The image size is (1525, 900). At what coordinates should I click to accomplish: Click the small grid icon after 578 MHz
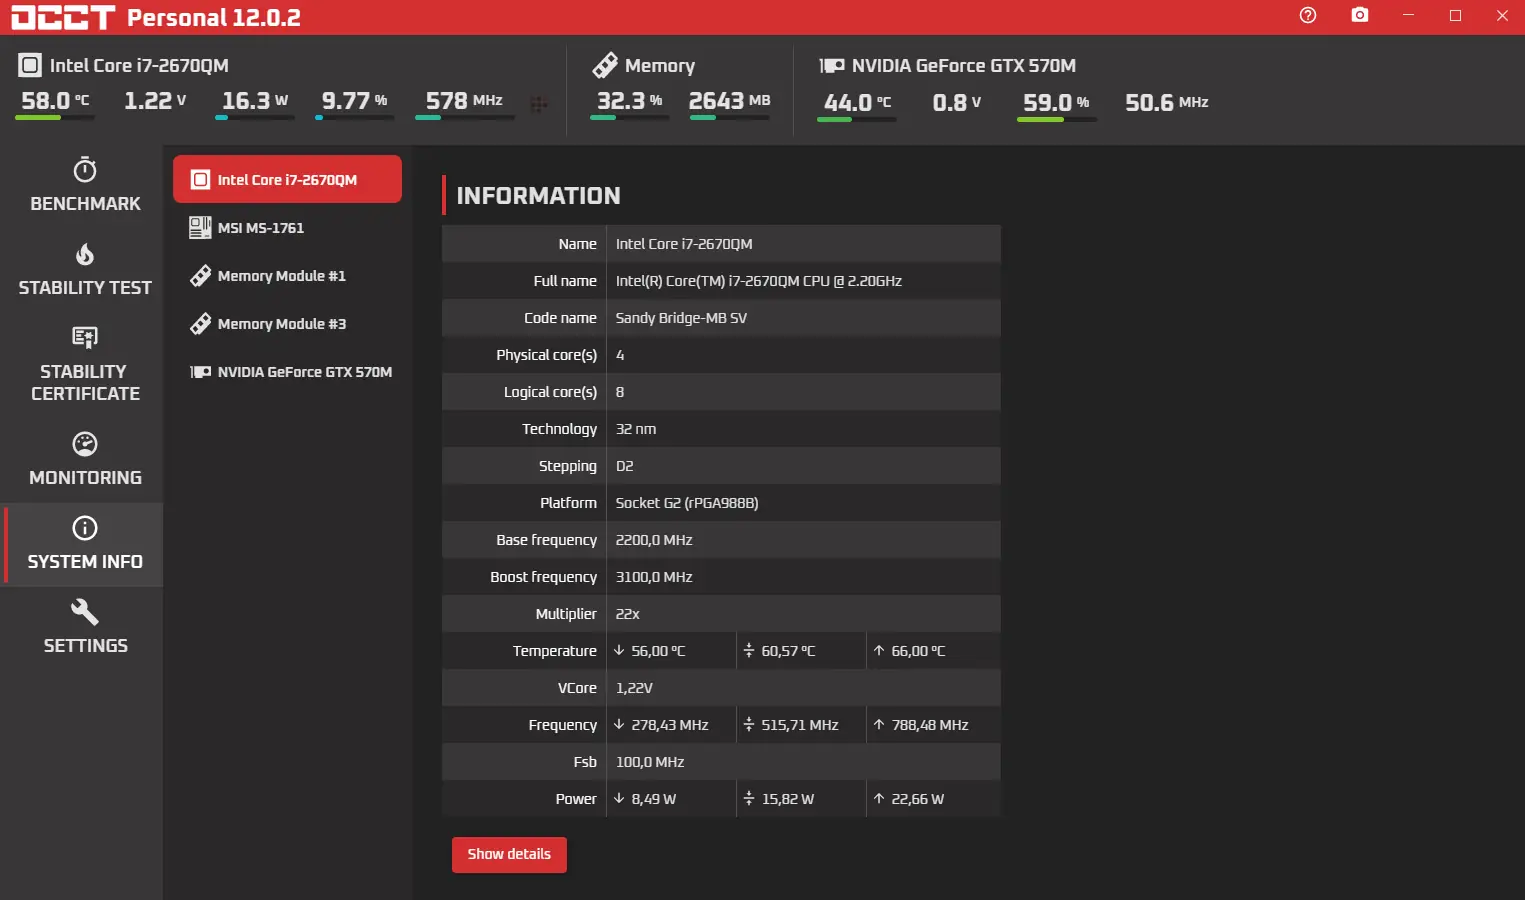point(539,104)
